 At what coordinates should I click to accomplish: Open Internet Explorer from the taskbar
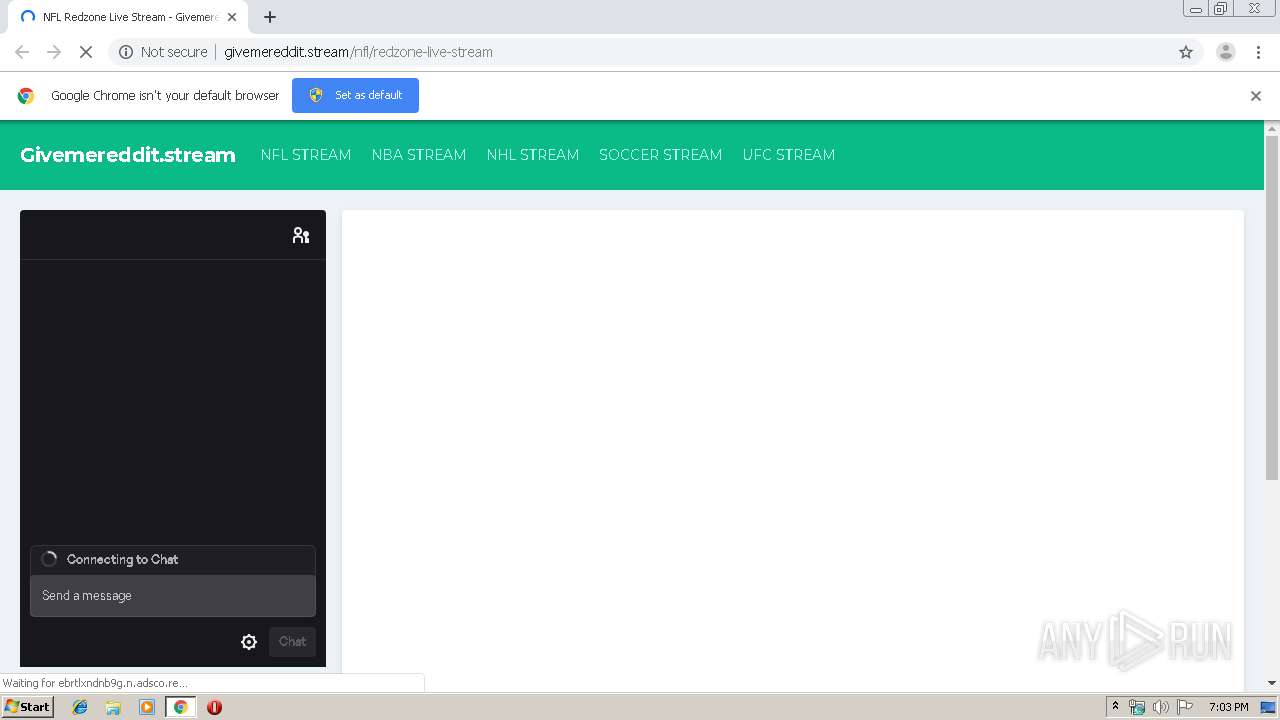(80, 707)
